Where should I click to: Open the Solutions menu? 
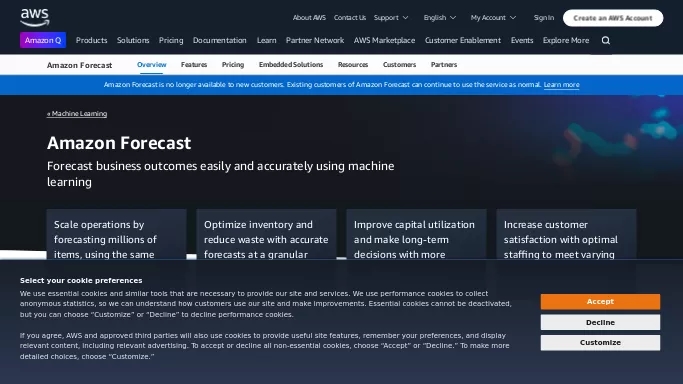133,40
